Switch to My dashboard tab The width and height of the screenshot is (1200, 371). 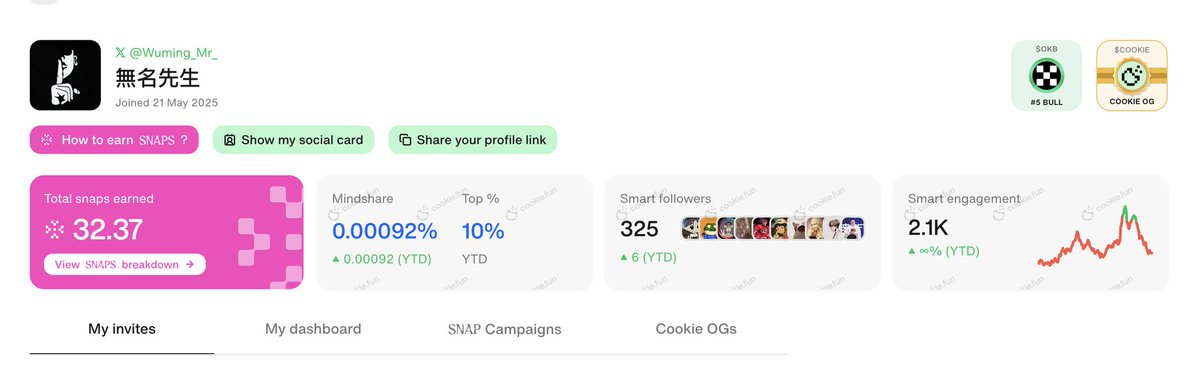(313, 328)
